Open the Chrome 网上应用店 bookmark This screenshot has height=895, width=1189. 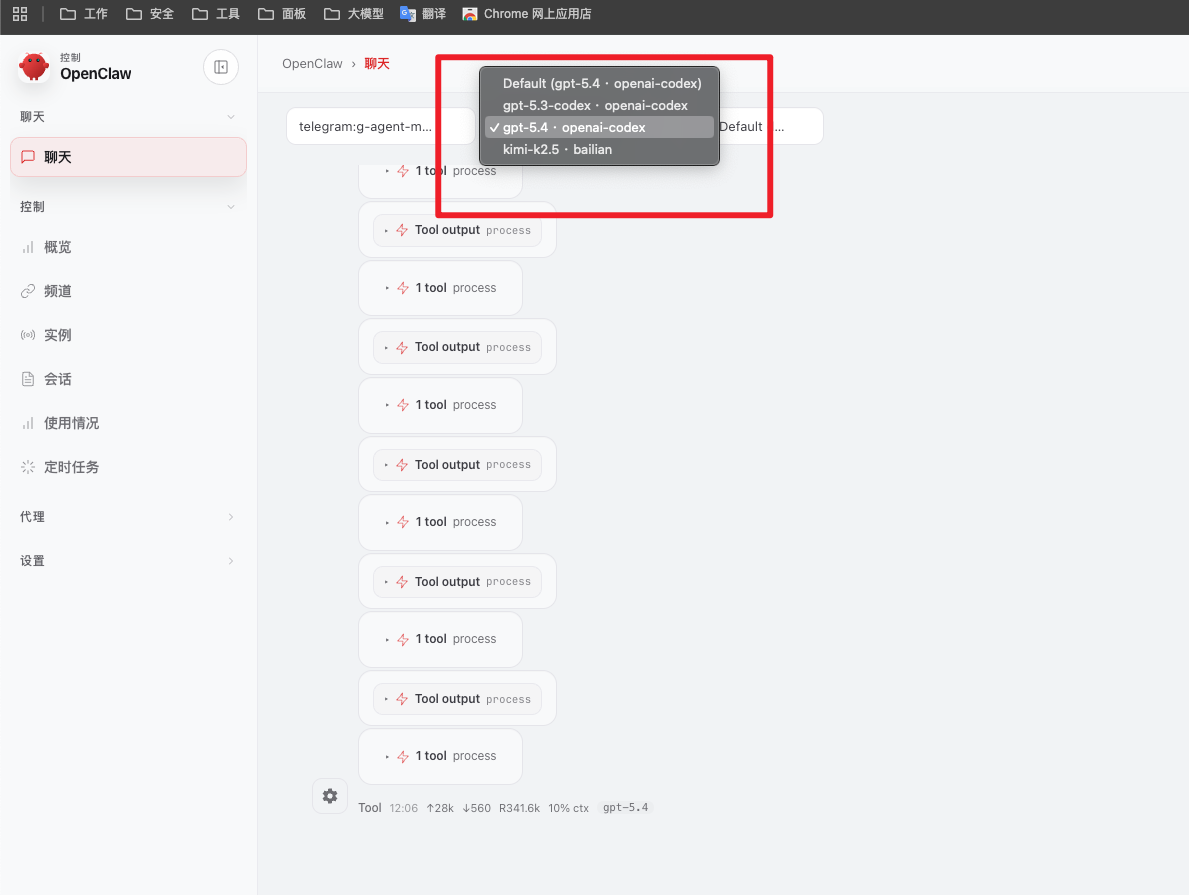(526, 14)
